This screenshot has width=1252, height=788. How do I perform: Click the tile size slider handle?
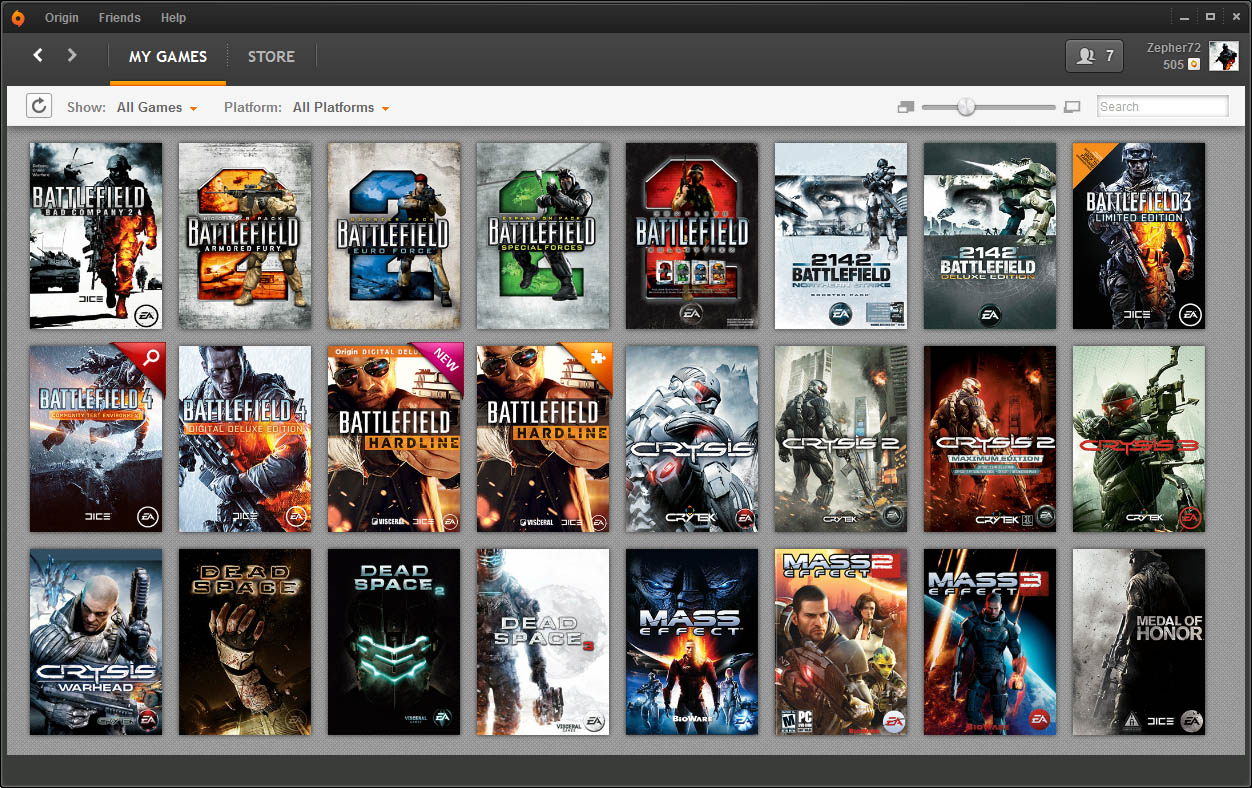pos(966,106)
